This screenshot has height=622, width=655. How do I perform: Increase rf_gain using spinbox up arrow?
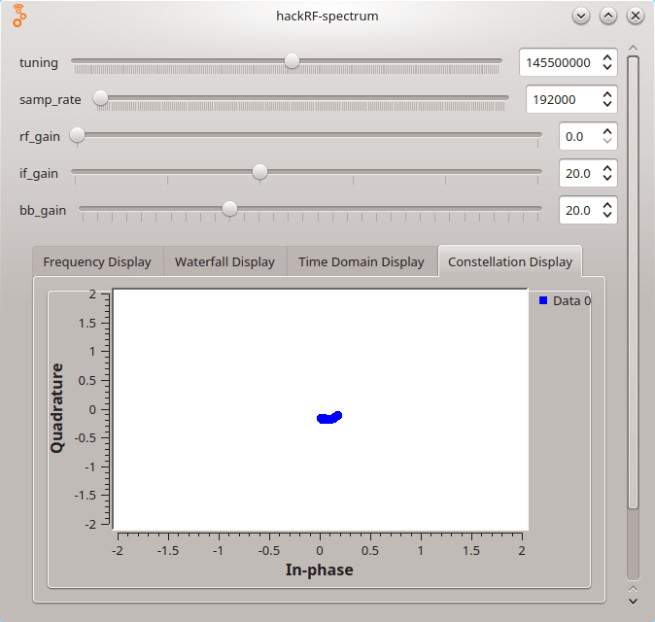point(606,131)
